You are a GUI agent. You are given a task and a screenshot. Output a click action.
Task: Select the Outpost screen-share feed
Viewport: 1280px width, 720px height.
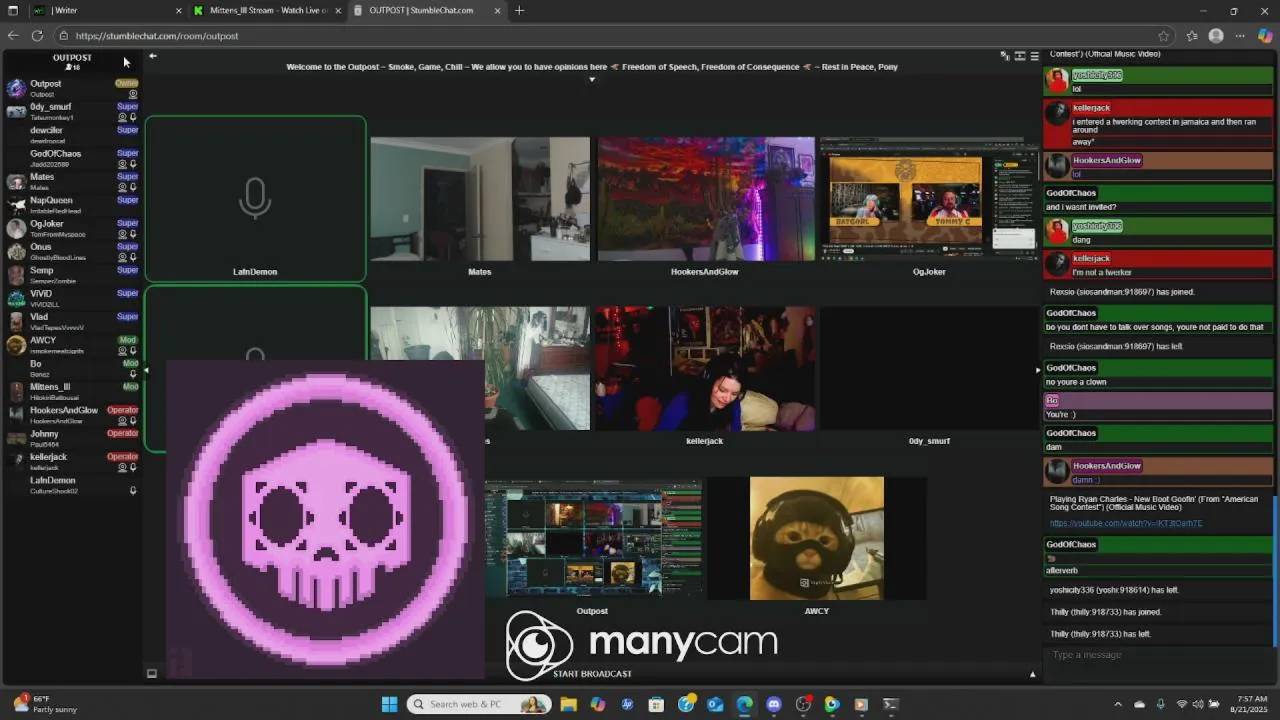[592, 538]
